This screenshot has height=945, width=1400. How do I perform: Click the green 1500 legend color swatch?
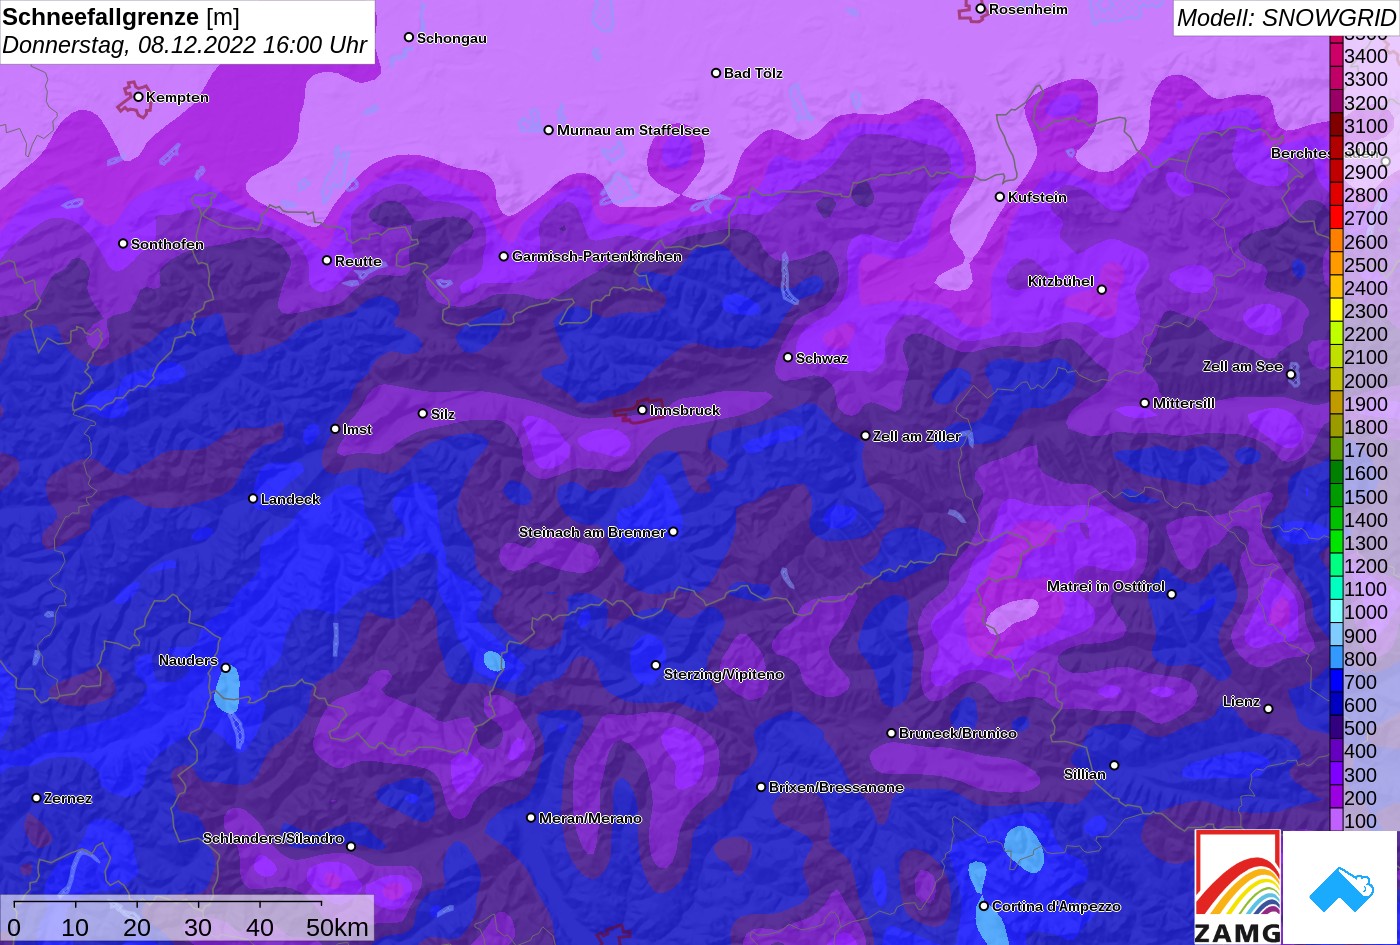pyautogui.click(x=1336, y=497)
